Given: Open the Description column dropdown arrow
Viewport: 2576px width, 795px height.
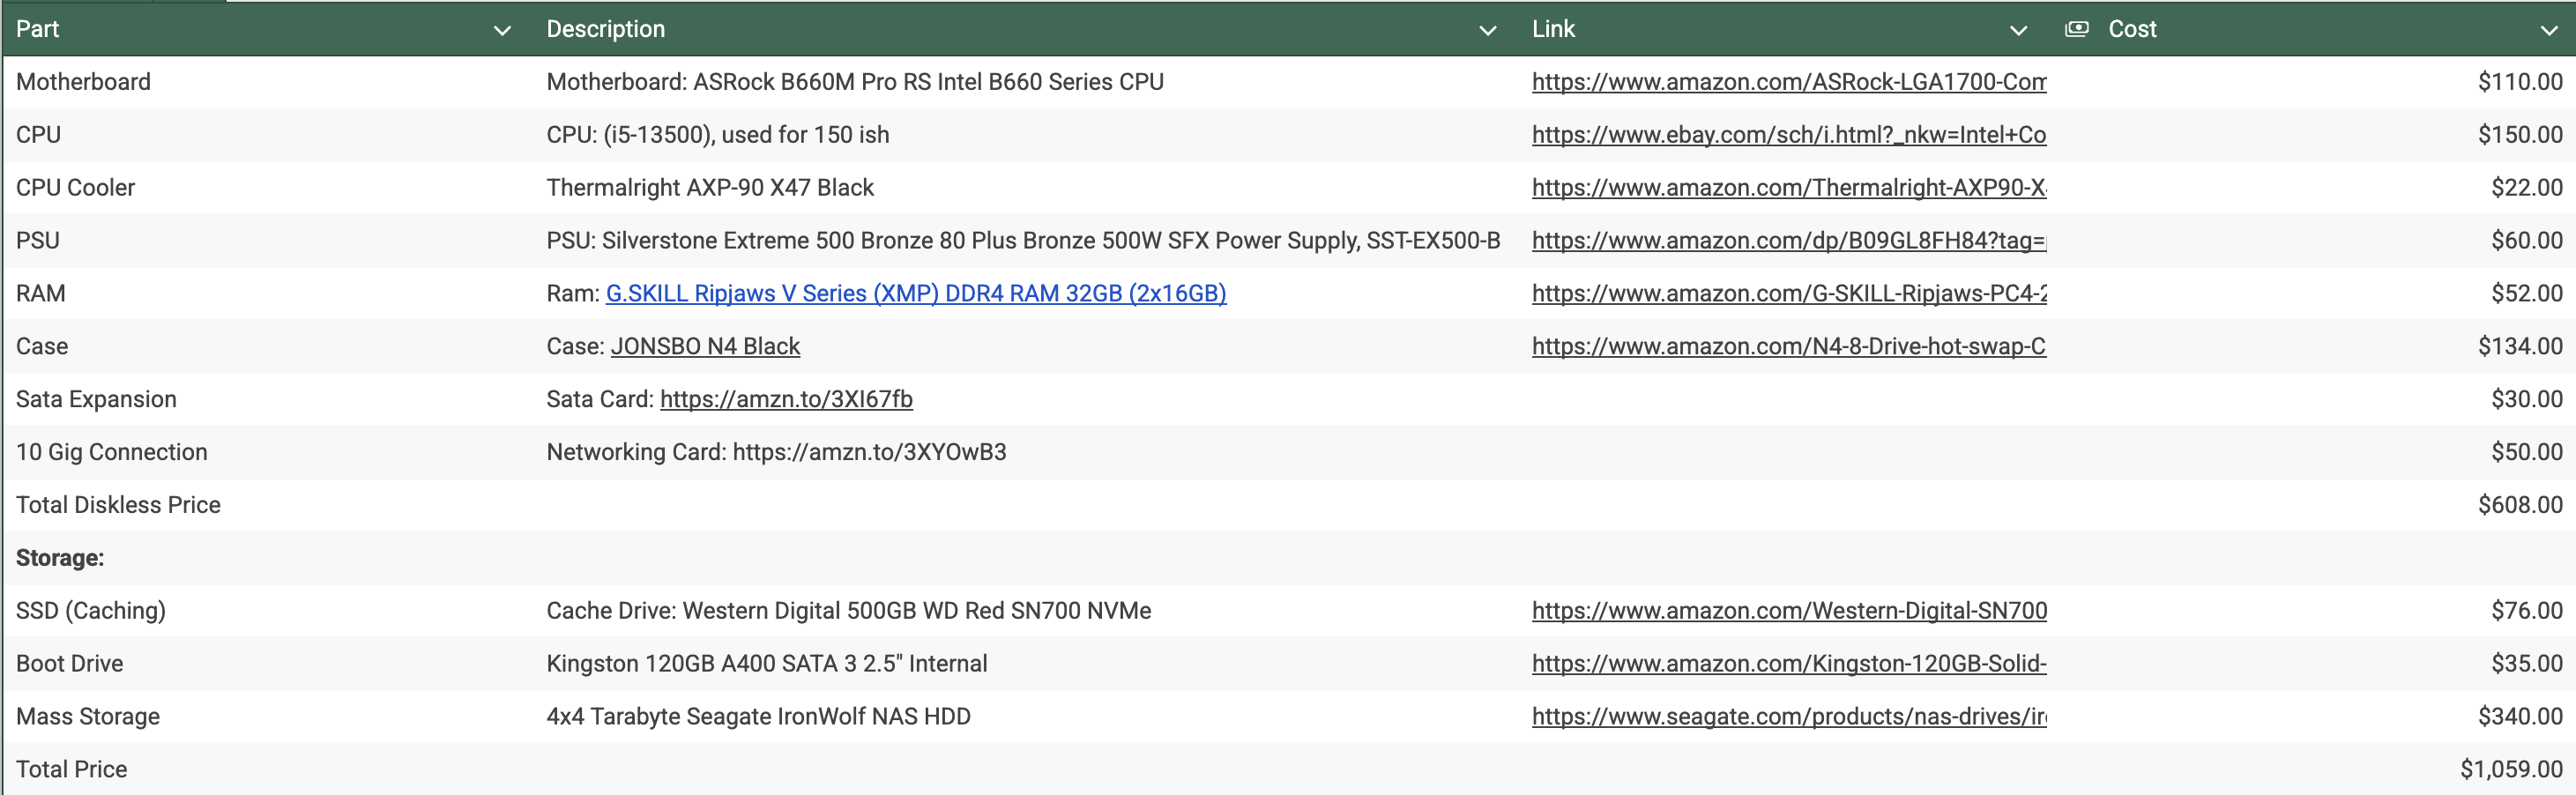Looking at the screenshot, I should pos(1487,30).
